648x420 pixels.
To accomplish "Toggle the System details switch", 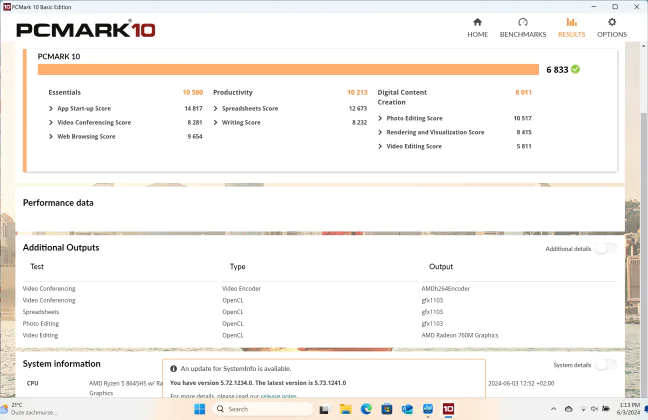I will 606,365.
